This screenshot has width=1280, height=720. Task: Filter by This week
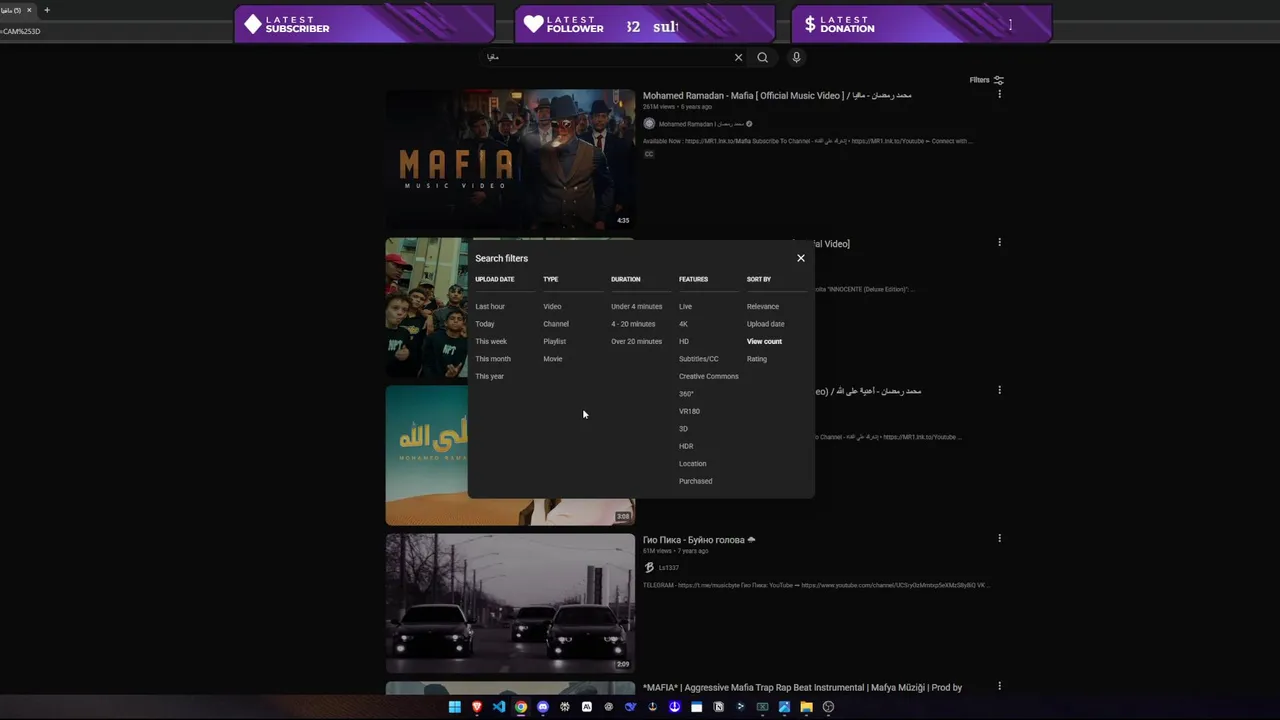(491, 341)
